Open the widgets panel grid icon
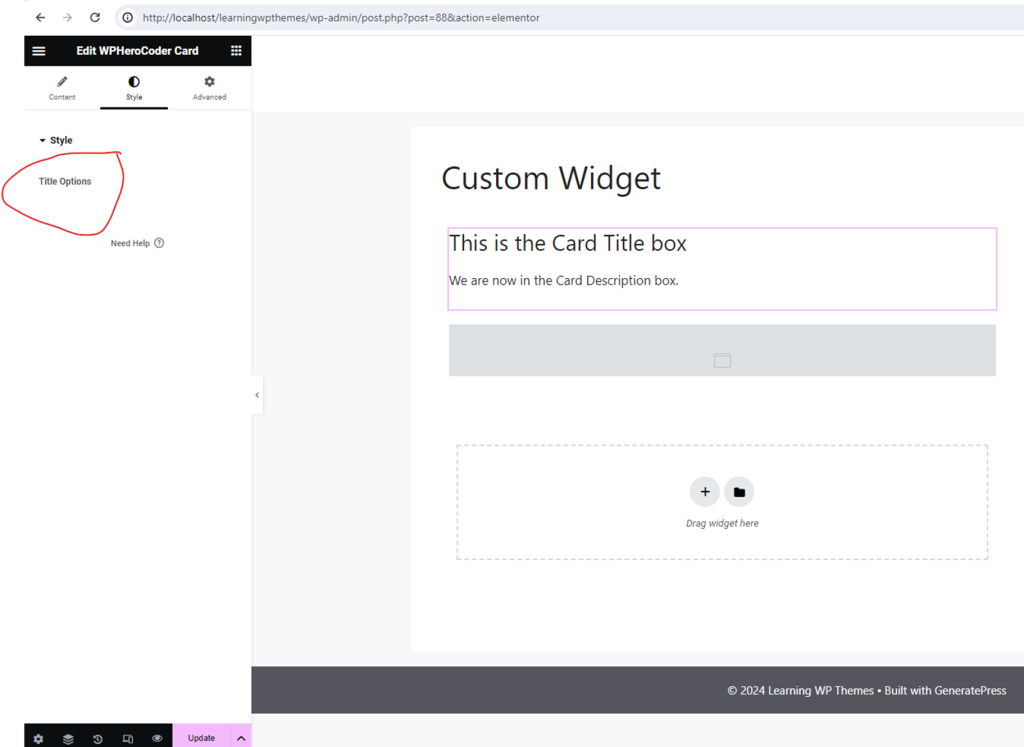1024x747 pixels. pyautogui.click(x=236, y=50)
